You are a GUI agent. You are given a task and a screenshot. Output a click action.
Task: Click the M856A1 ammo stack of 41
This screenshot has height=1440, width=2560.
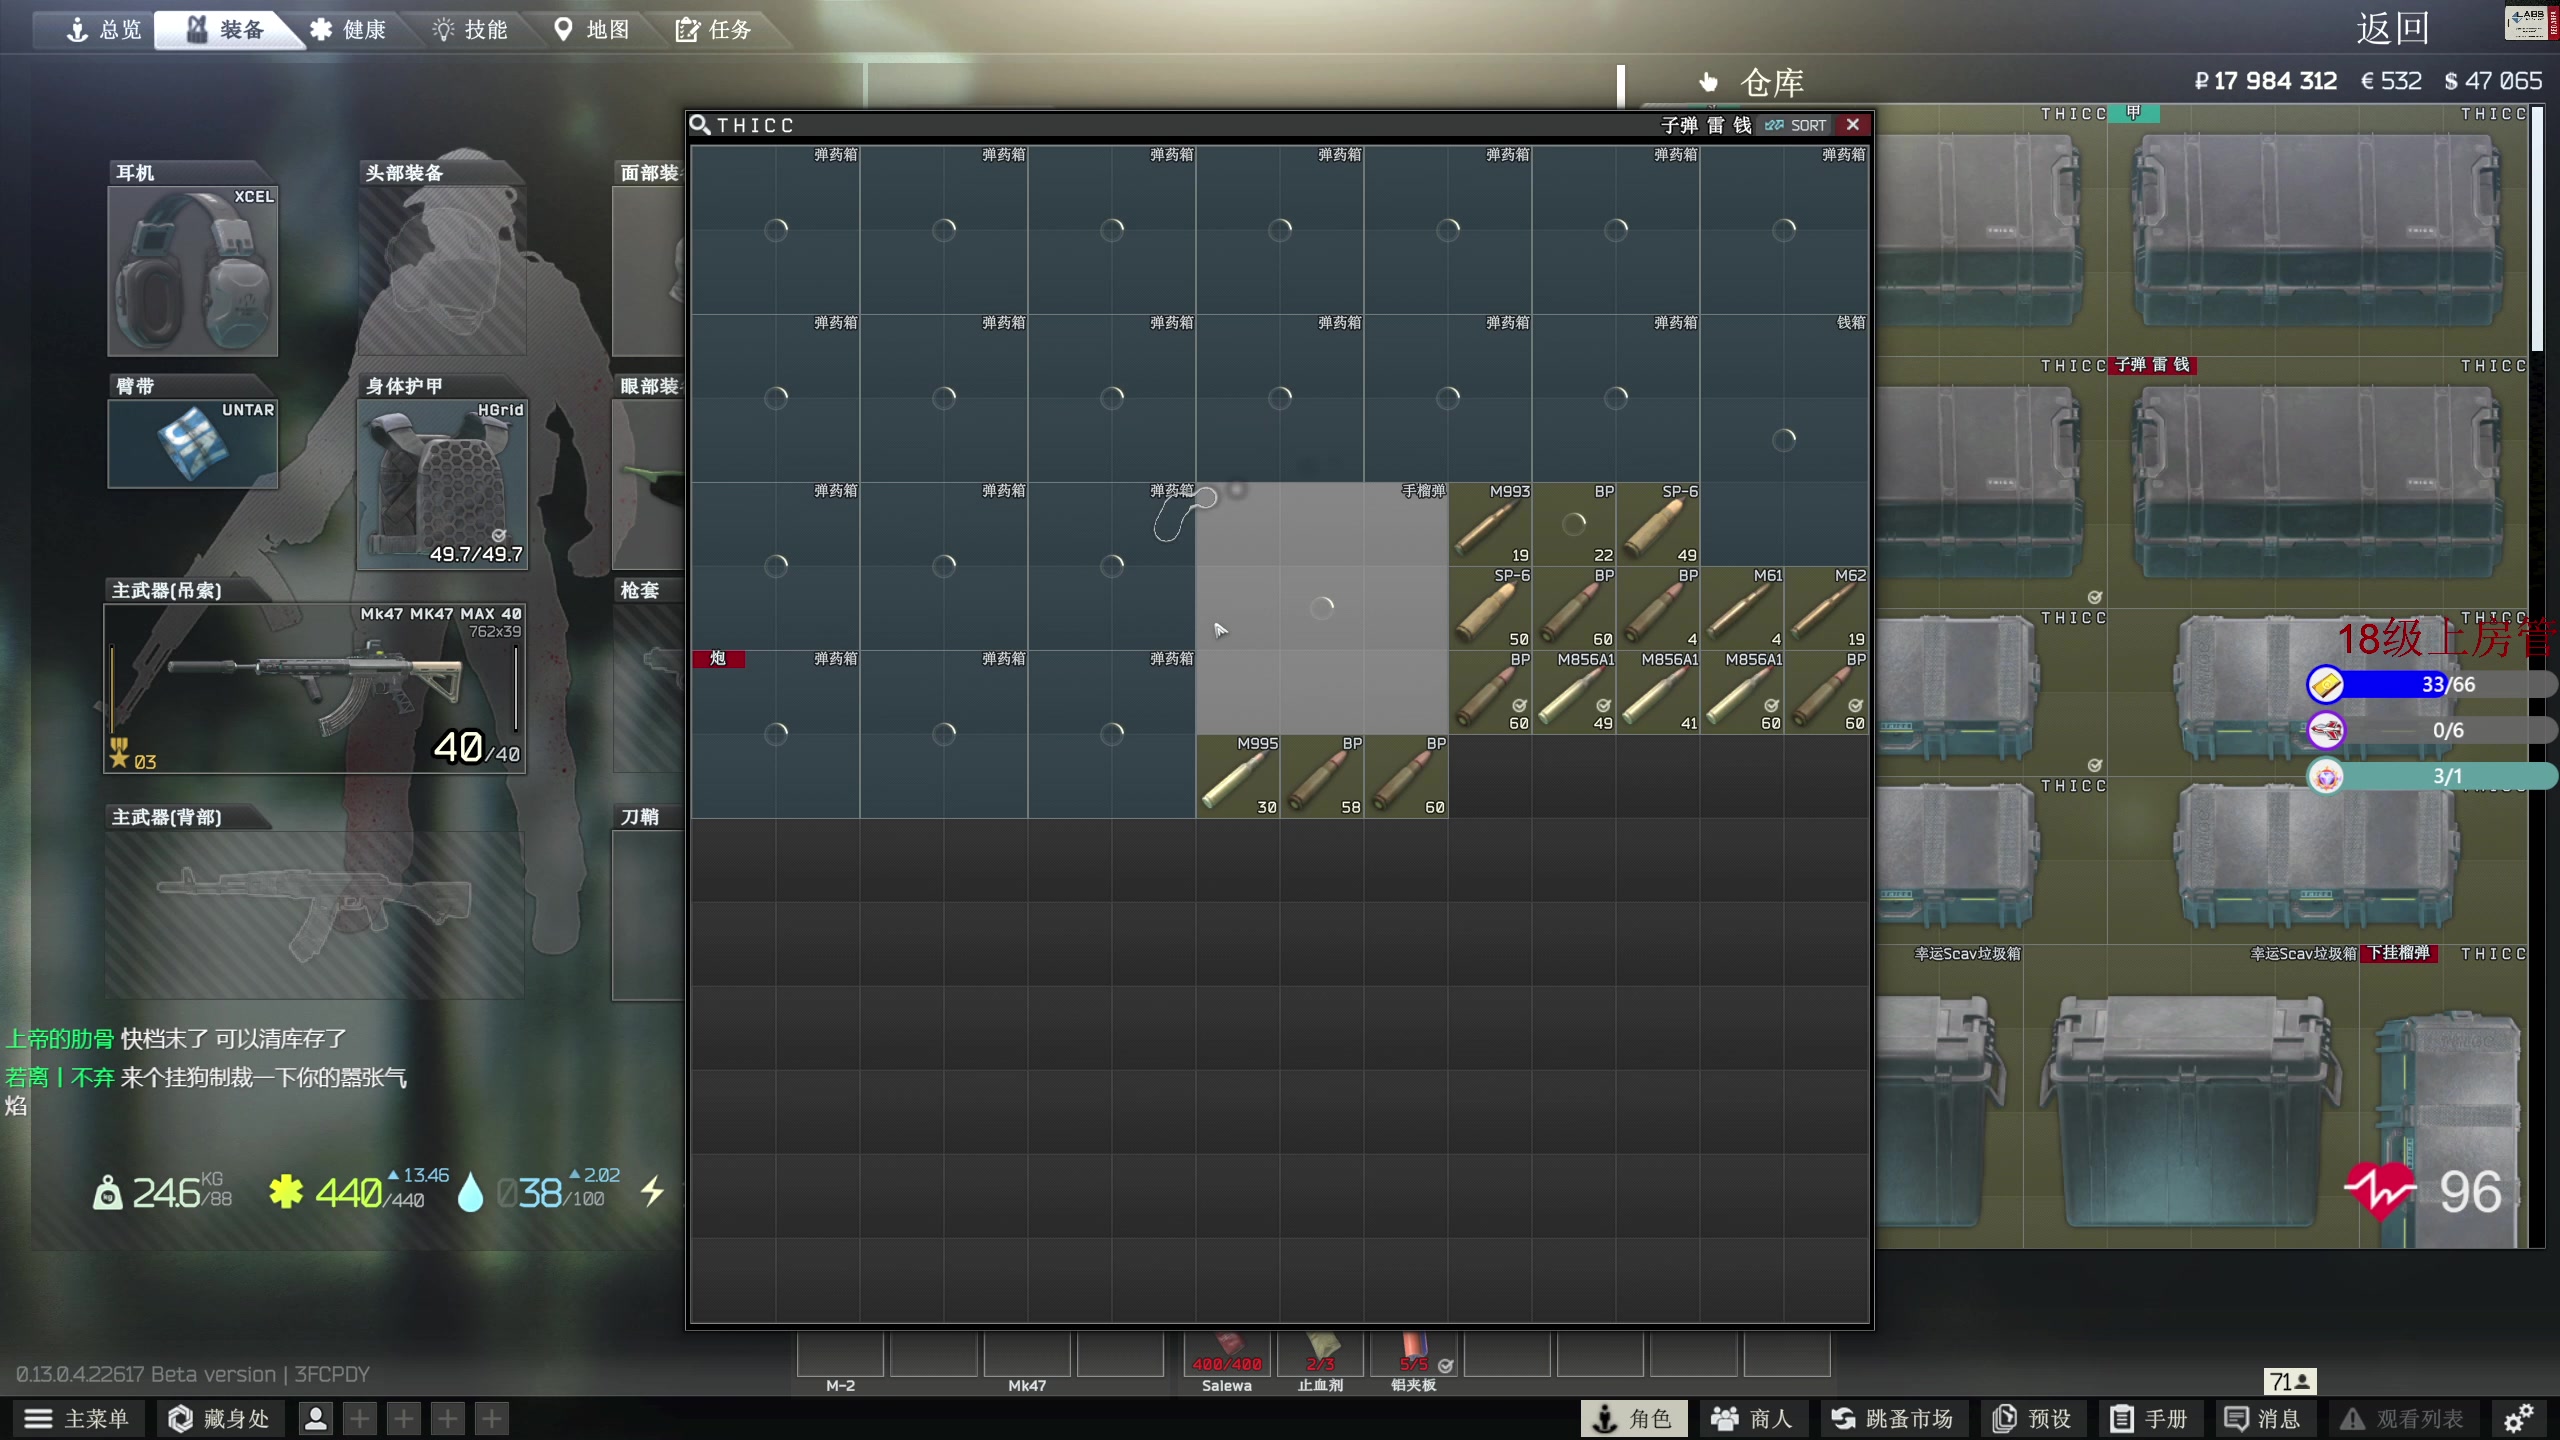[1658, 692]
